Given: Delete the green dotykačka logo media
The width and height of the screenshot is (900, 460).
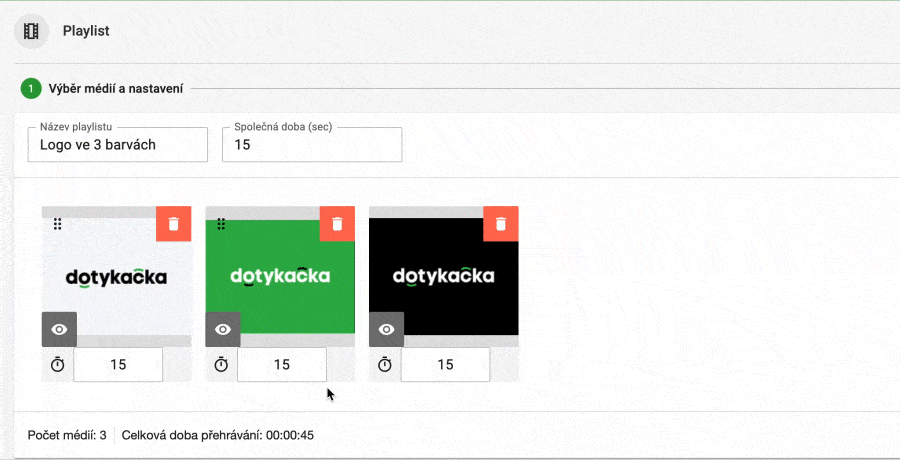Looking at the screenshot, I should 337,224.
